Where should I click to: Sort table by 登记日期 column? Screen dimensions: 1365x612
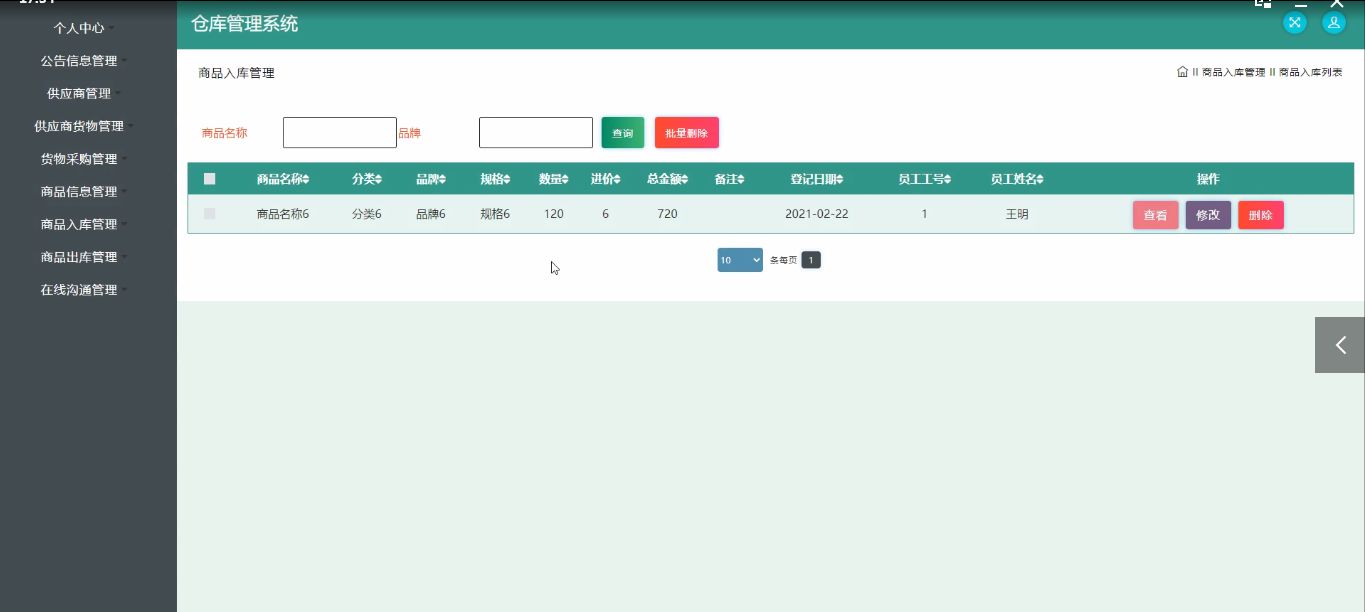817,179
